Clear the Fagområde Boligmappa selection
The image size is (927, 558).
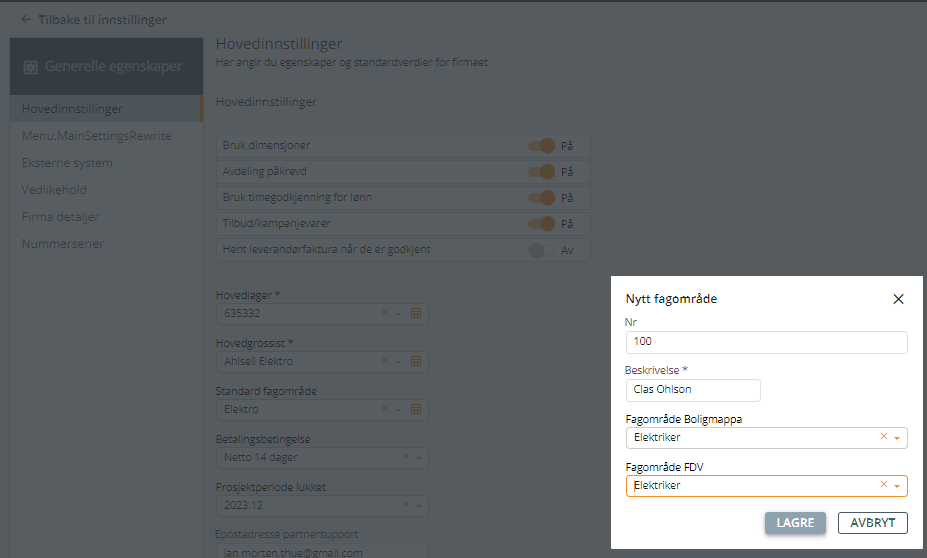pos(883,437)
